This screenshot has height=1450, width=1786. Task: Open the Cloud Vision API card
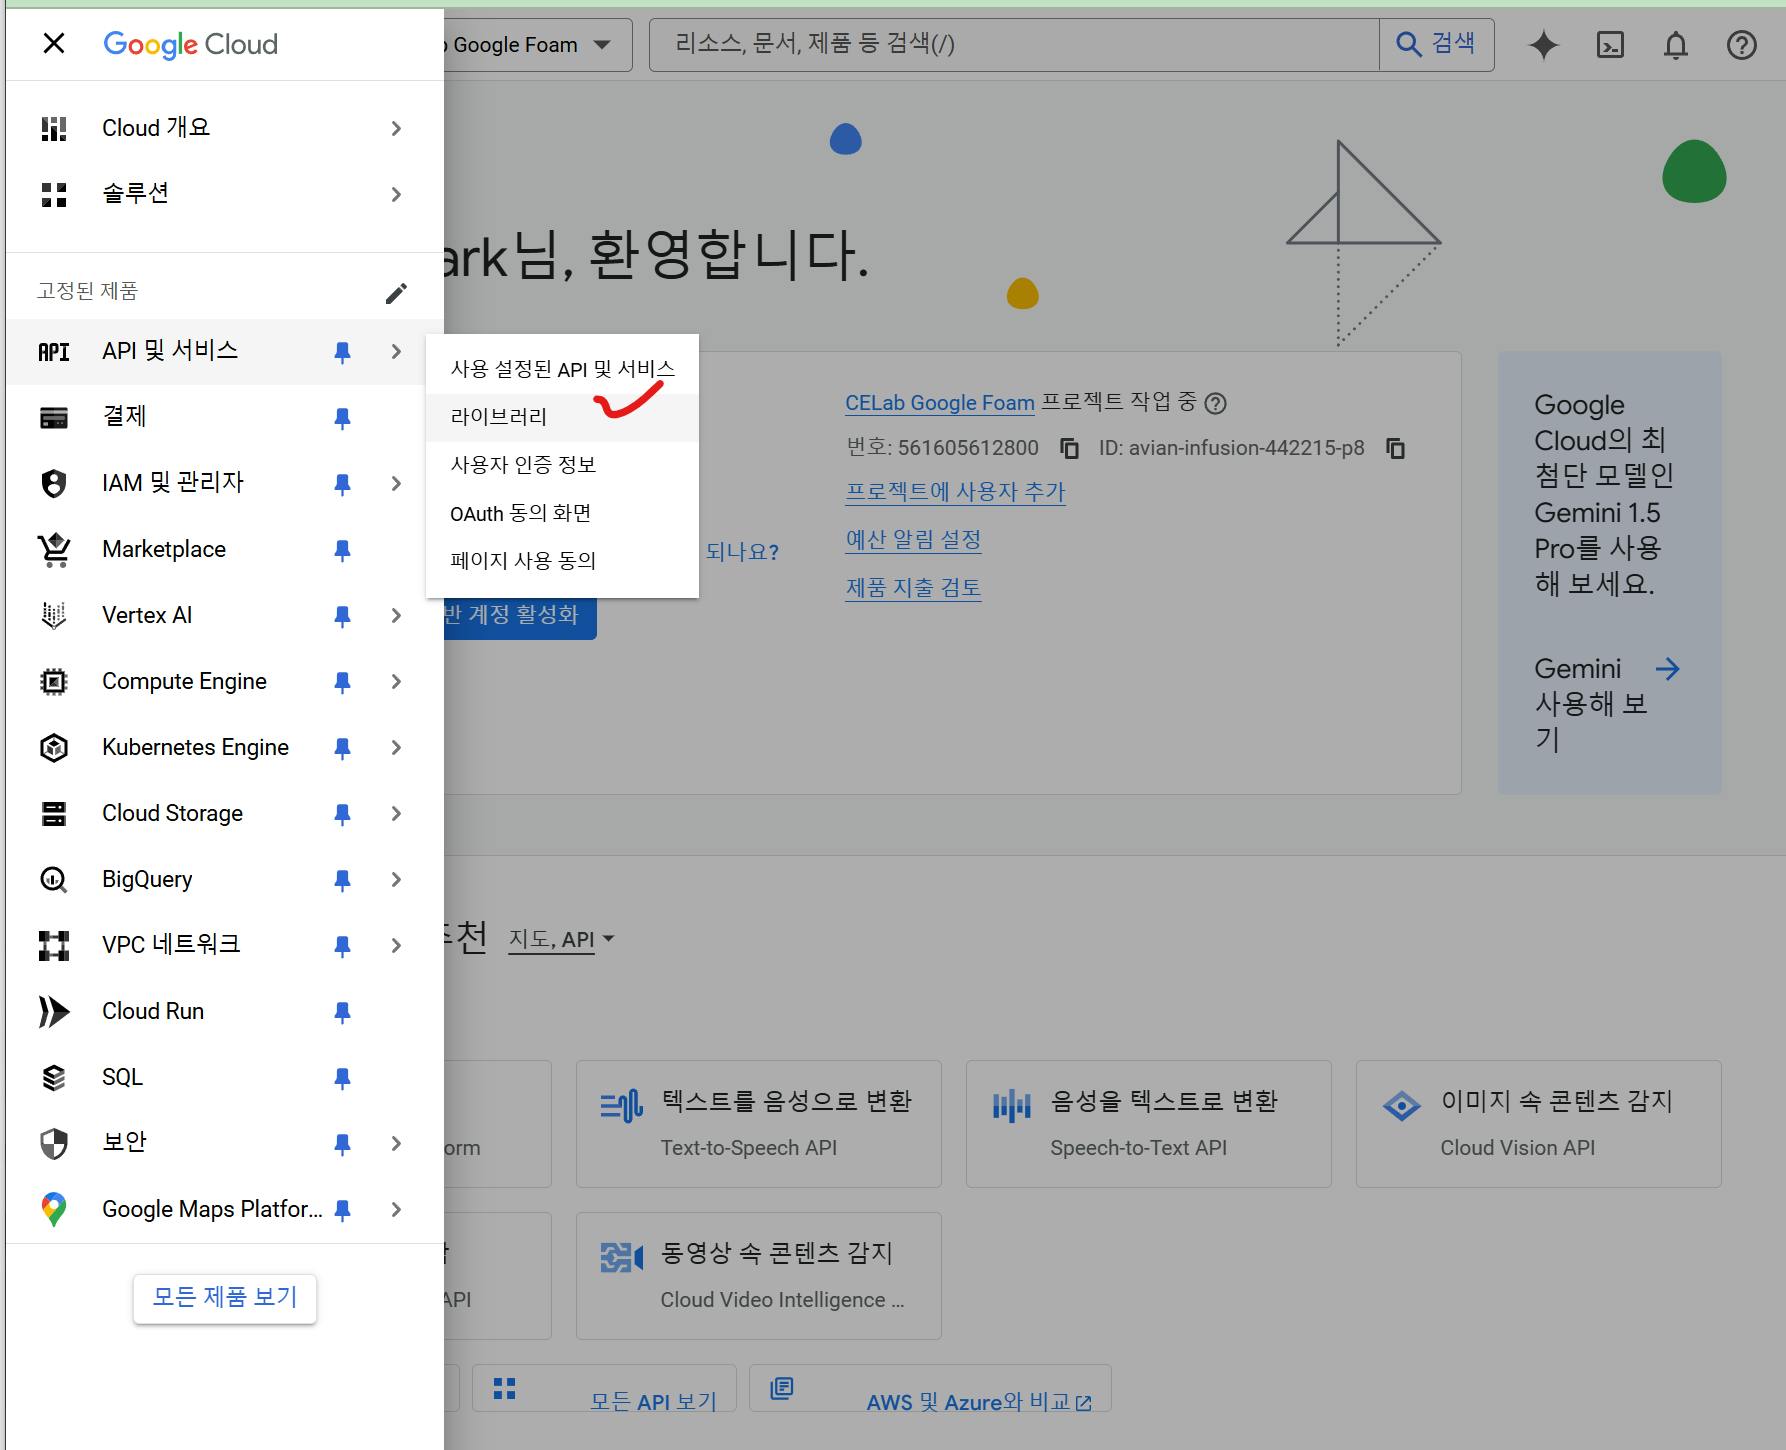pyautogui.click(x=1539, y=1124)
